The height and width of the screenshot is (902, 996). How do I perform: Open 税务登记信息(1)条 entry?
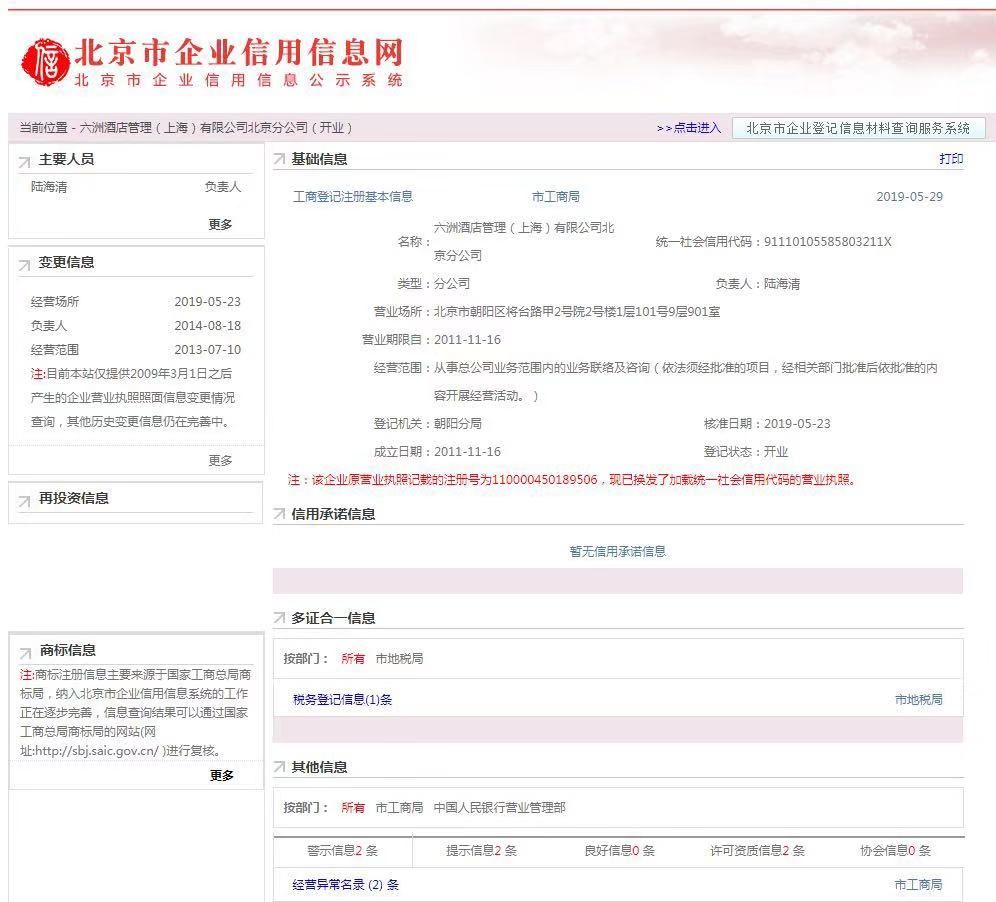pyautogui.click(x=342, y=699)
